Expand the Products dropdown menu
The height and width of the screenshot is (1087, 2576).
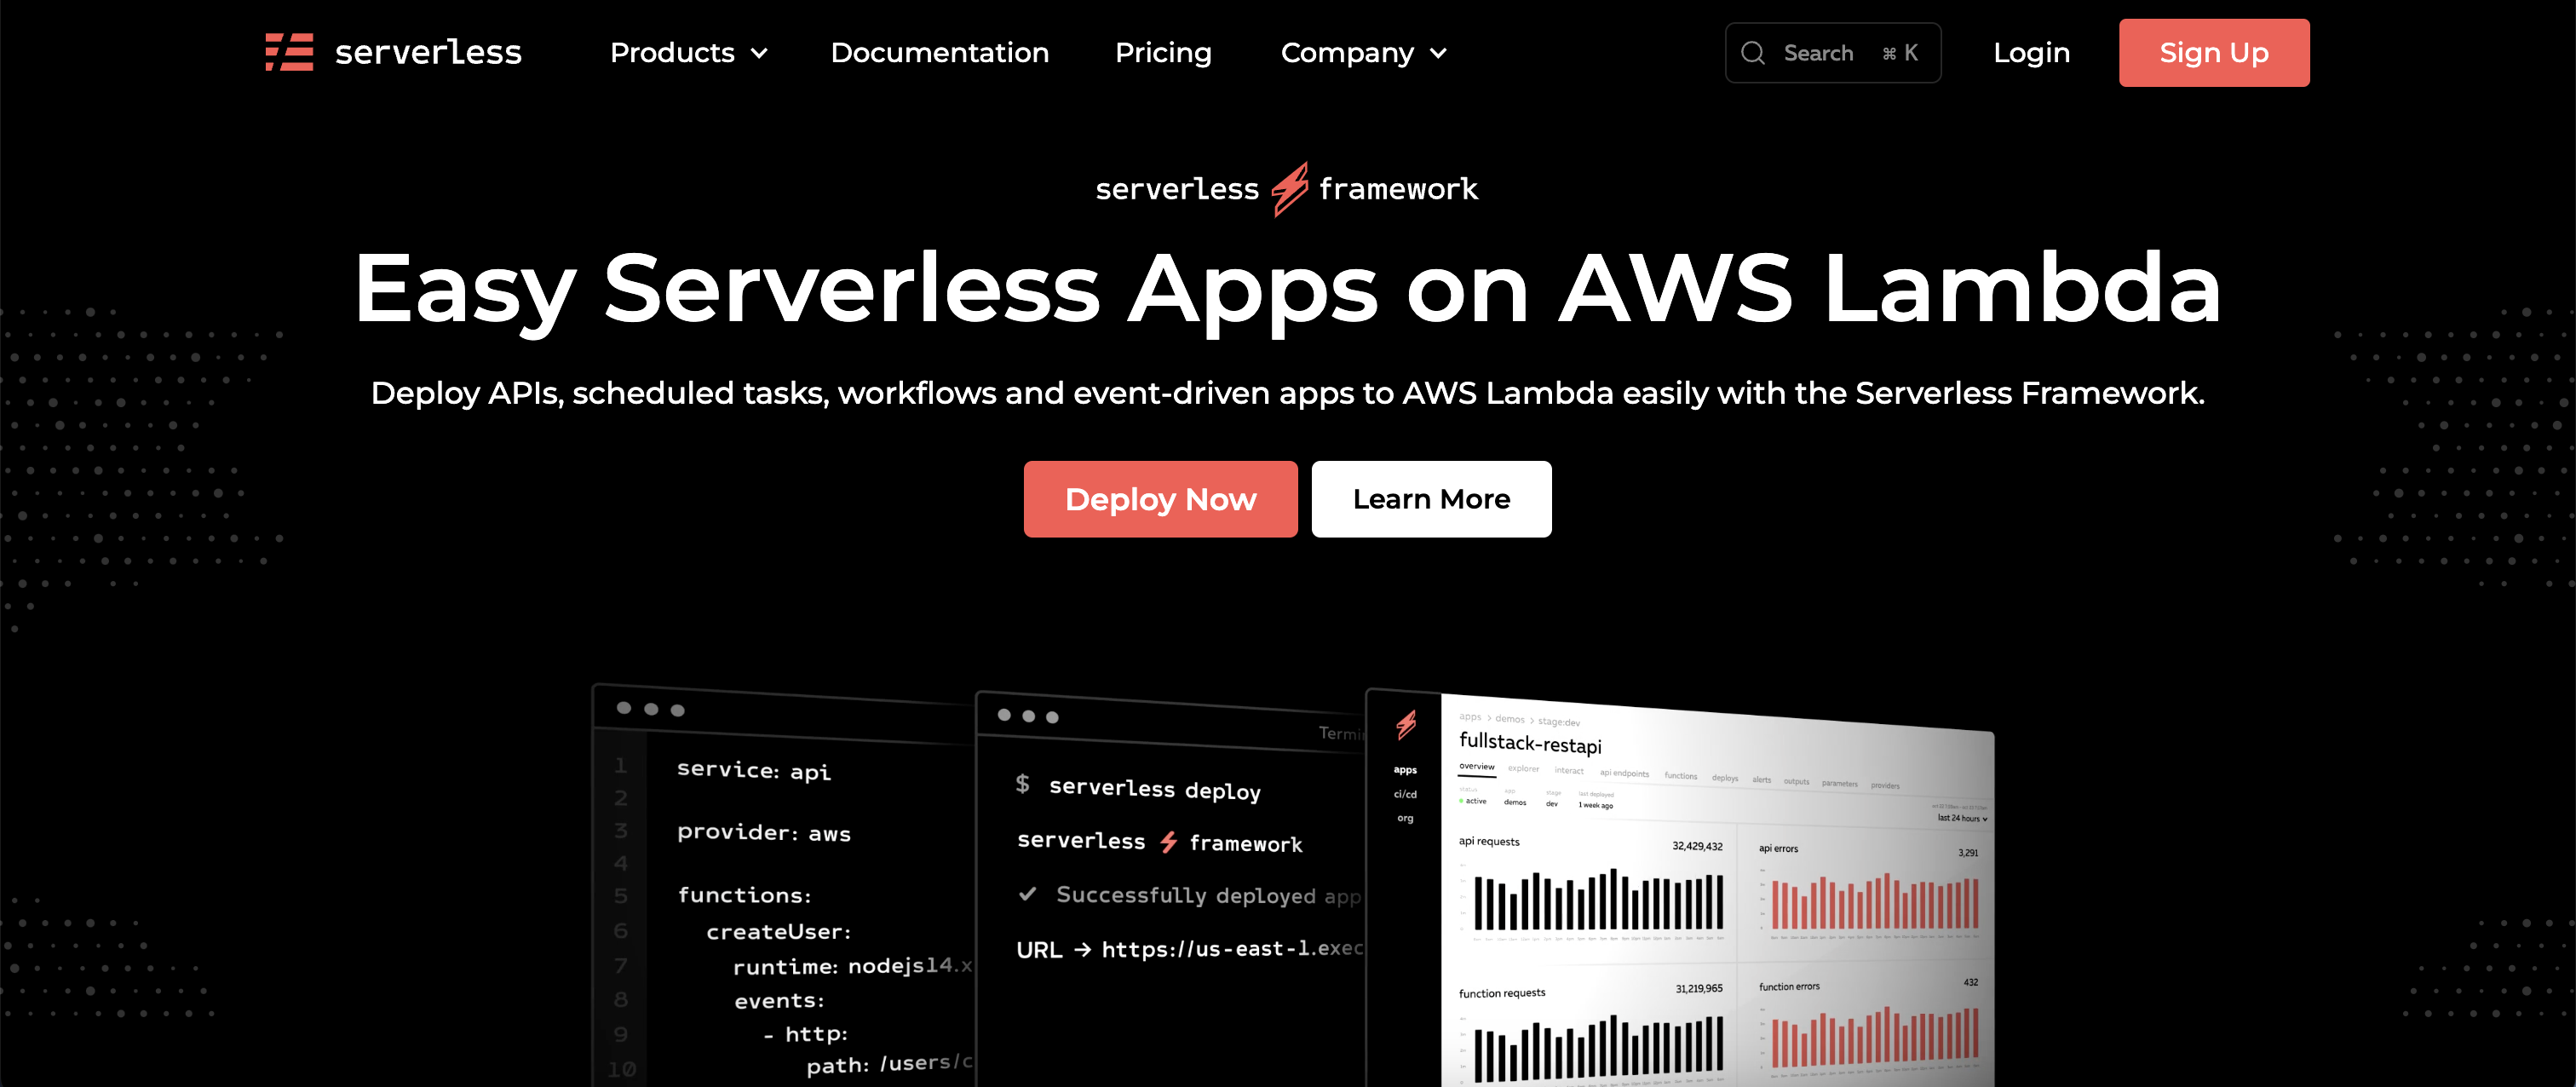(x=688, y=52)
